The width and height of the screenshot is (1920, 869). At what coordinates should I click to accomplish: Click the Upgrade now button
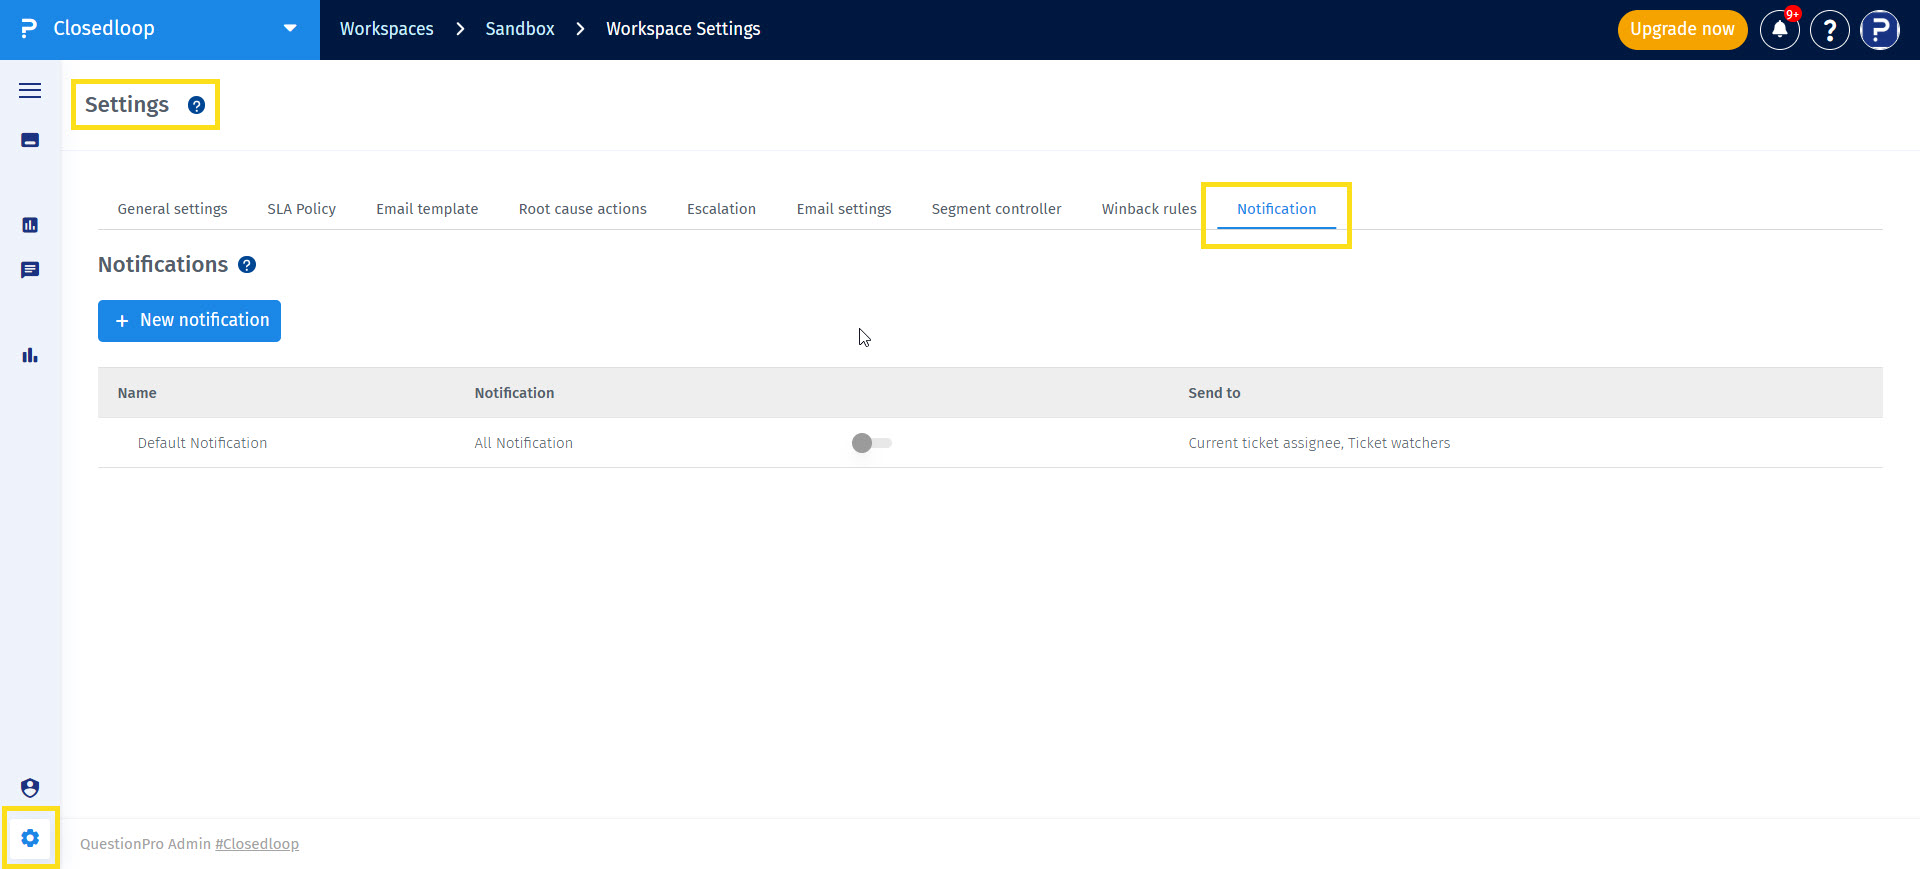1682,29
